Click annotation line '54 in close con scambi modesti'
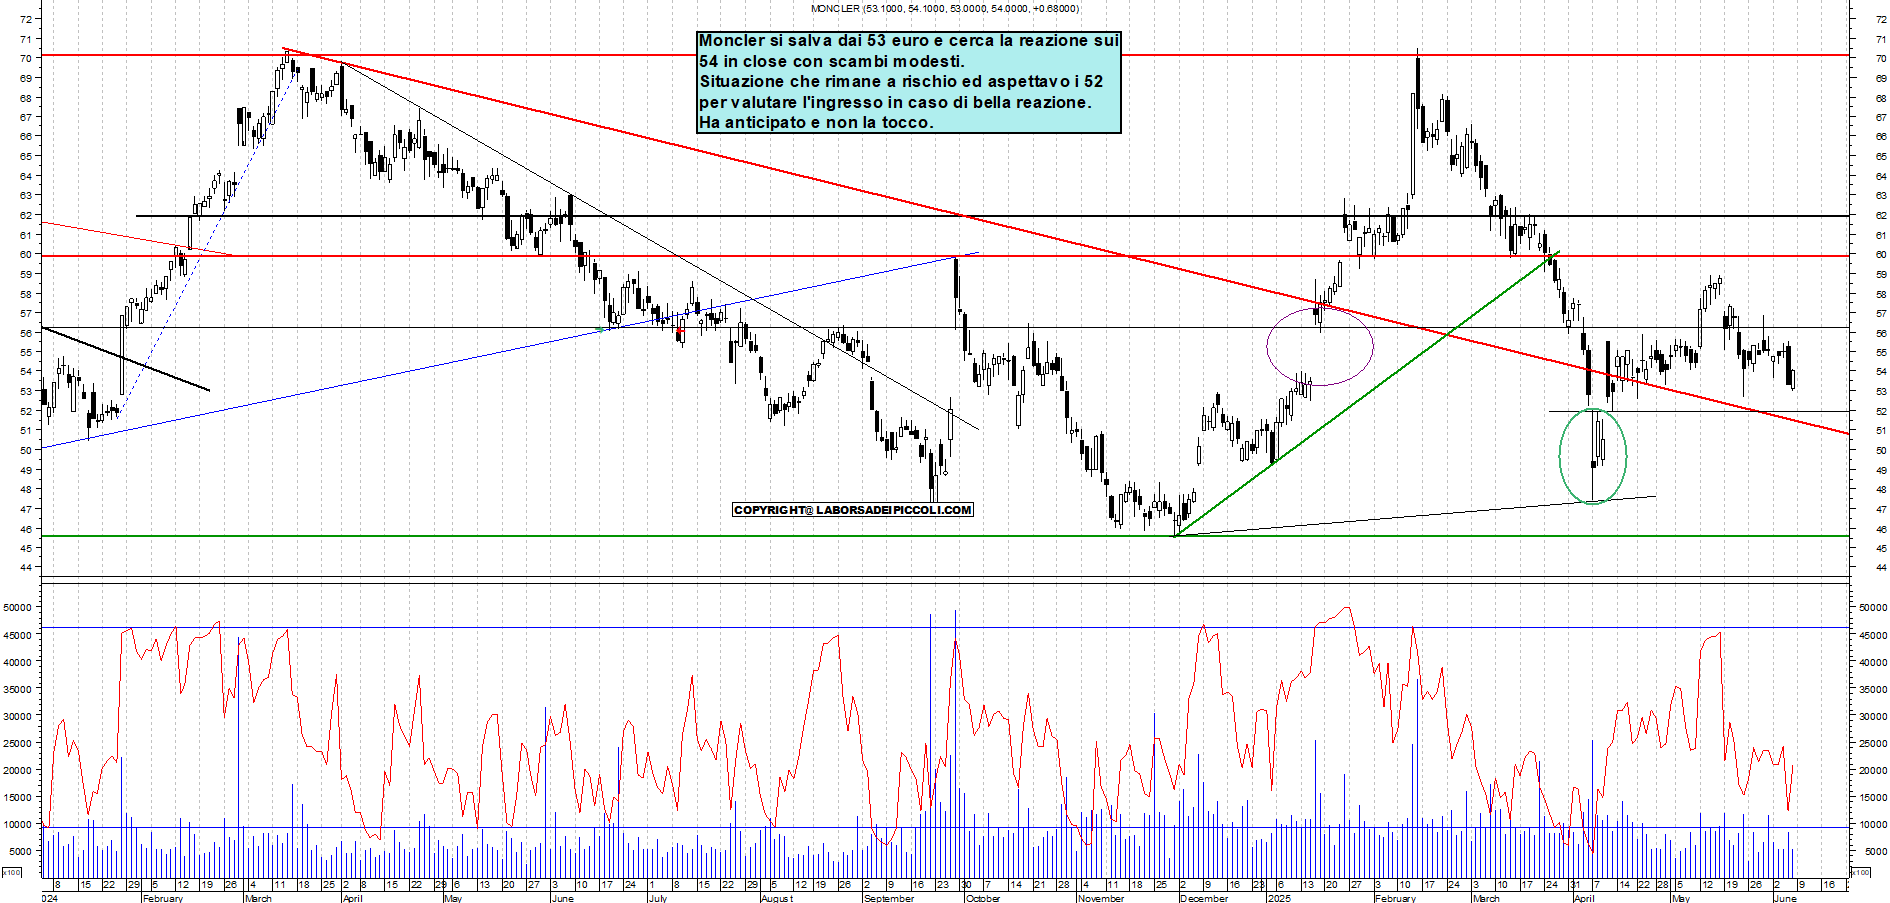 832,61
